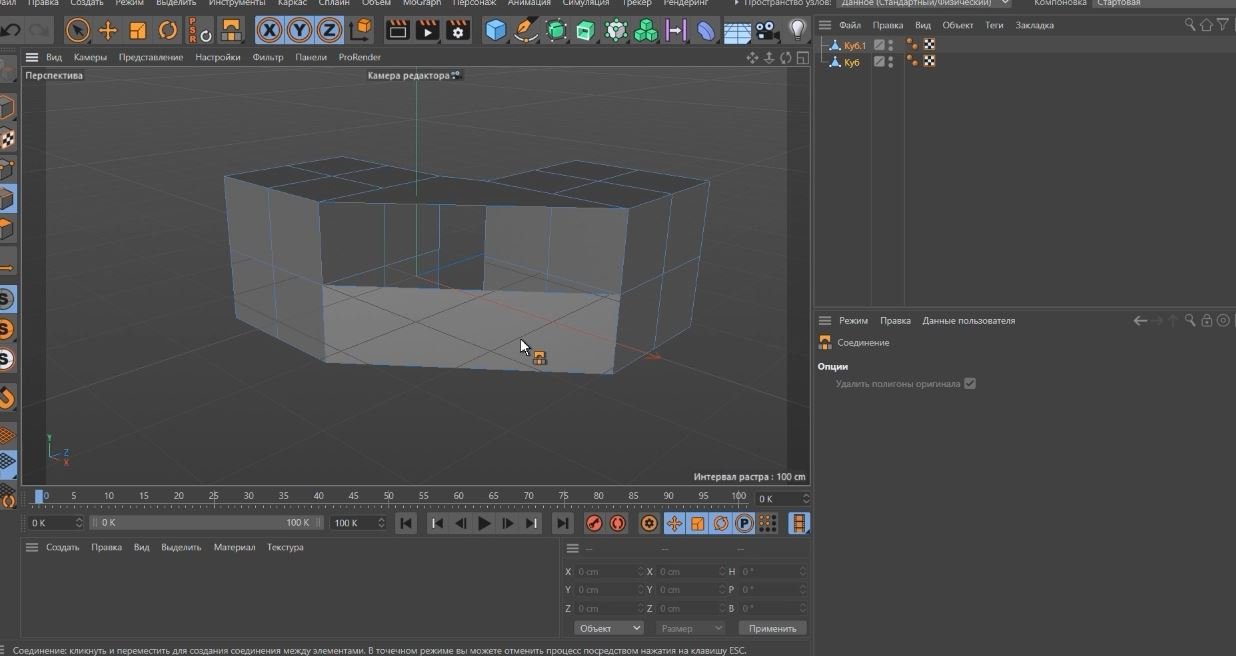Image resolution: width=1236 pixels, height=656 pixels.
Task: Open viewport hamburger menu next to 'Вид'
Action: pyautogui.click(x=32, y=57)
